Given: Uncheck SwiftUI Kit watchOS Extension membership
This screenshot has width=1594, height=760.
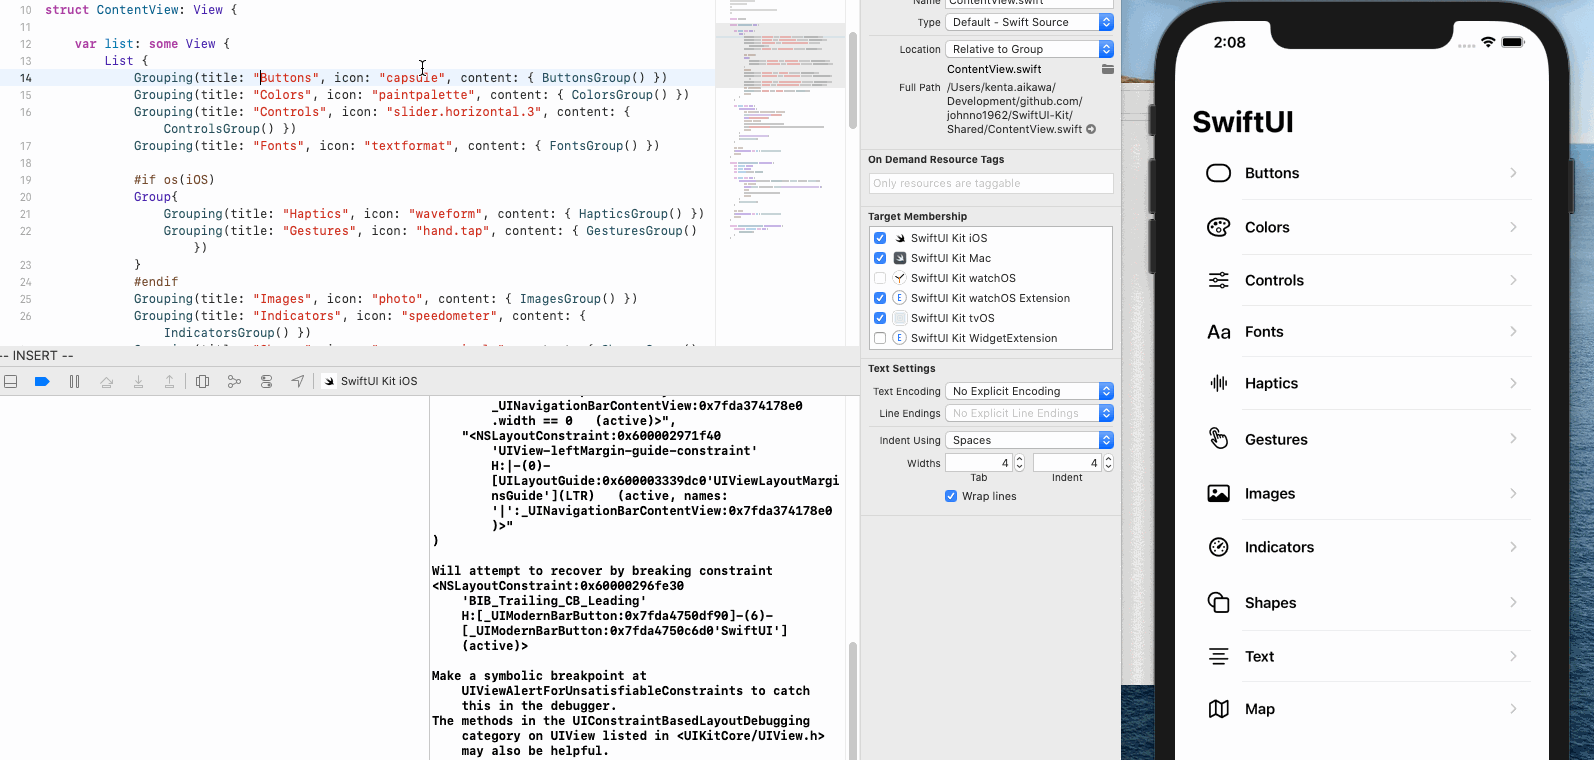Looking at the screenshot, I should pyautogui.click(x=880, y=298).
